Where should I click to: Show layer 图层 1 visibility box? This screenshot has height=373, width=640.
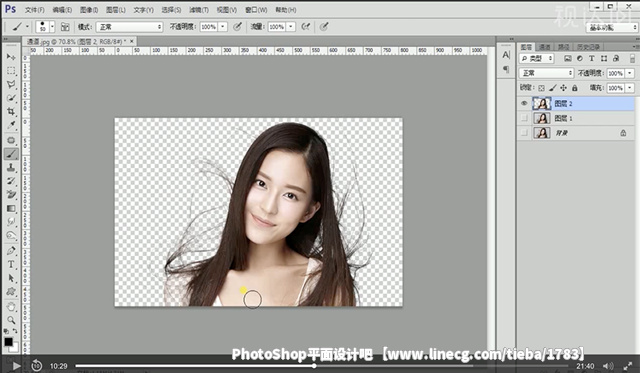coord(524,118)
